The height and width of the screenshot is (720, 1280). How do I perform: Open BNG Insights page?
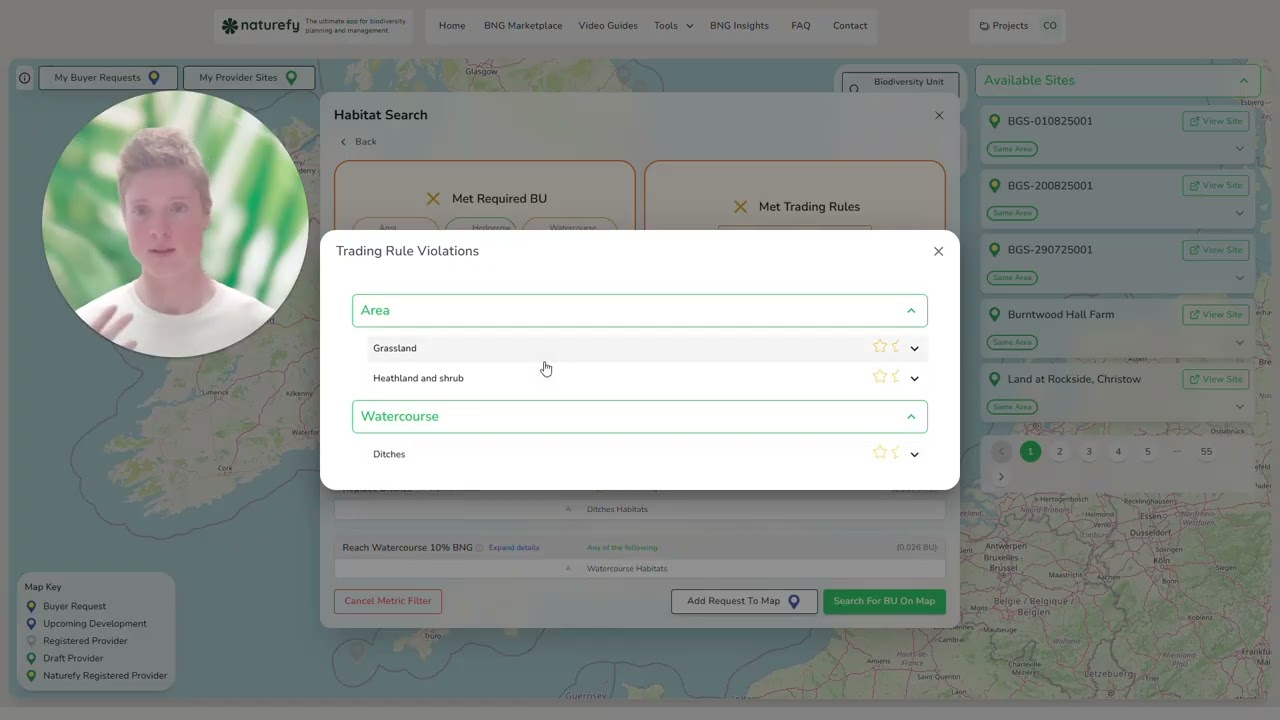(739, 26)
